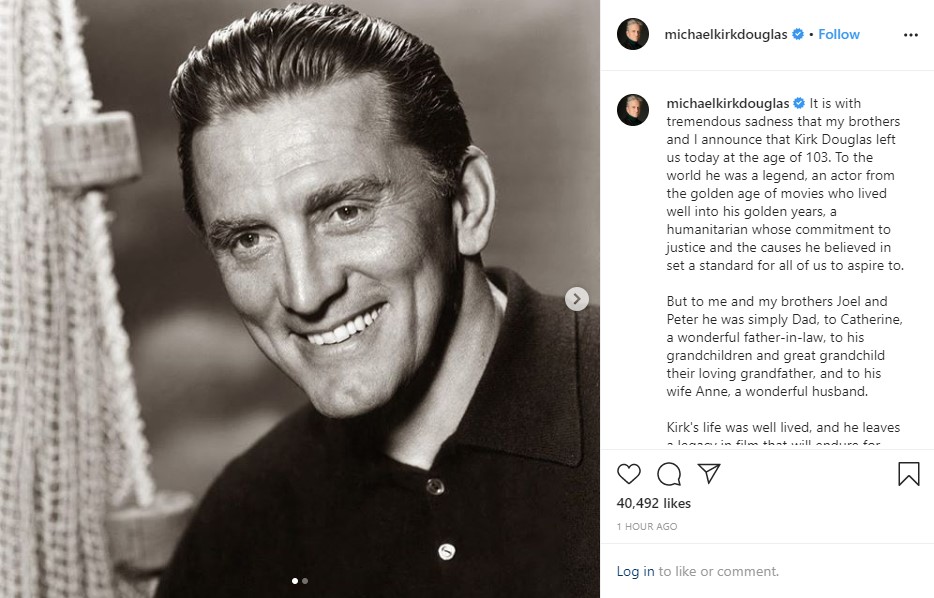Open header profile picture avatar

pos(633,34)
